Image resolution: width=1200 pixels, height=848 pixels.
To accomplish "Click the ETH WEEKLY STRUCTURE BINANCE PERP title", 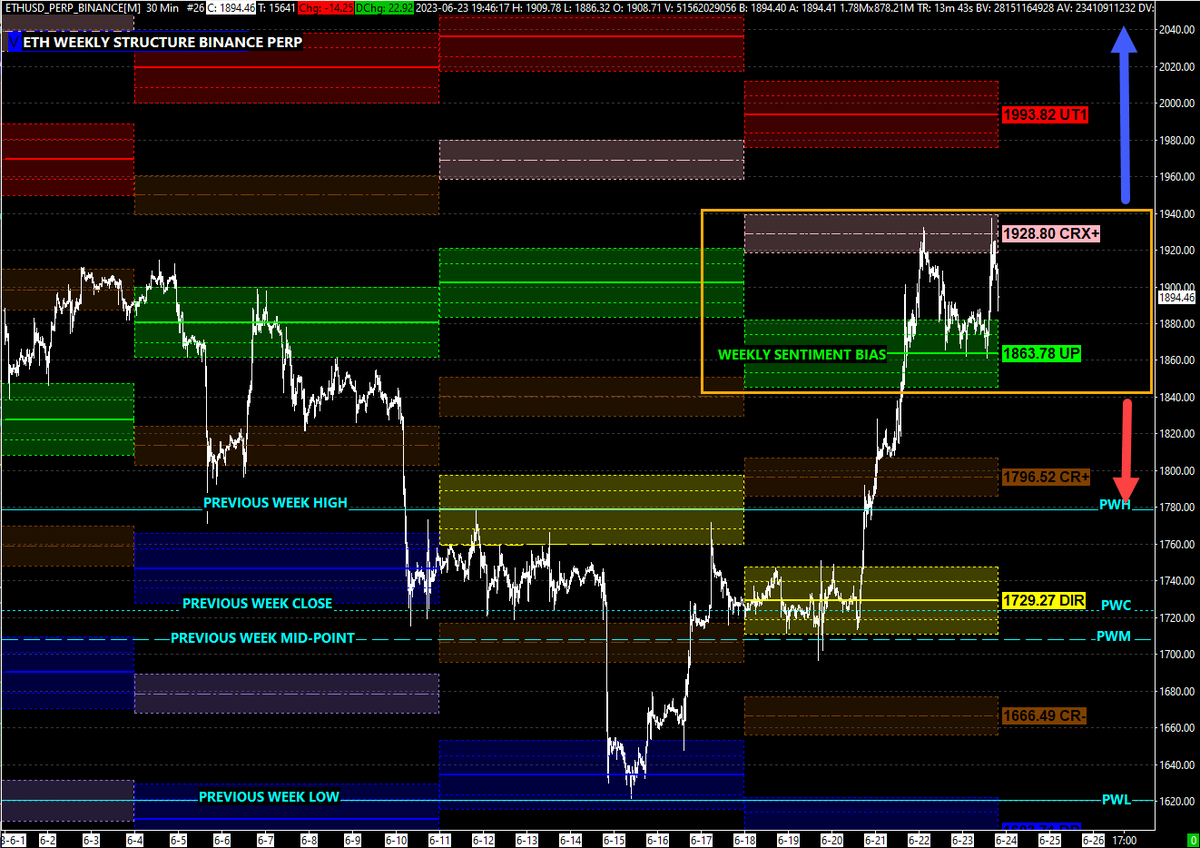I will [x=163, y=43].
